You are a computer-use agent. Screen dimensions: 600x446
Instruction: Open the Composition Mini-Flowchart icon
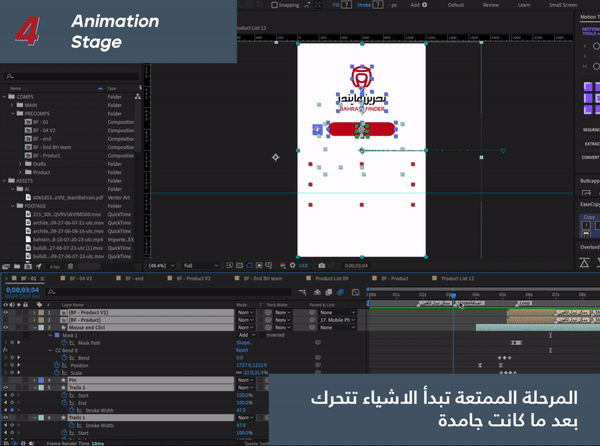pos(302,292)
